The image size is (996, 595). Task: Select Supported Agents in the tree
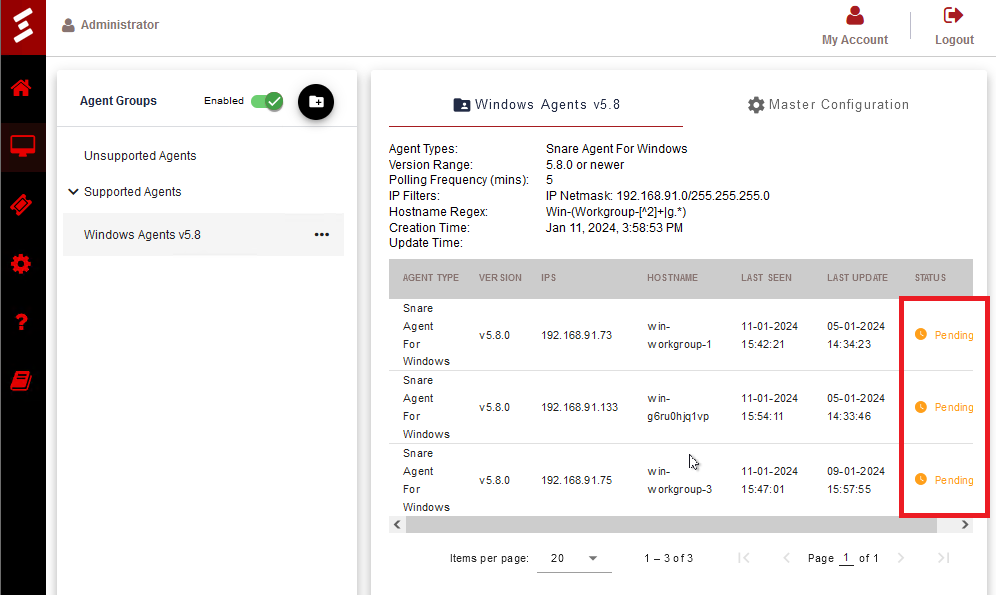(x=132, y=192)
